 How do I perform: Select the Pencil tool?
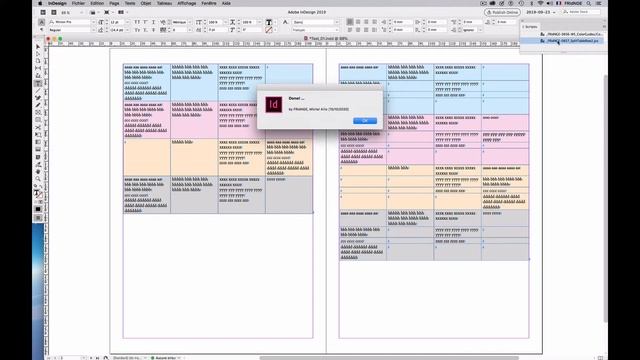point(38,105)
